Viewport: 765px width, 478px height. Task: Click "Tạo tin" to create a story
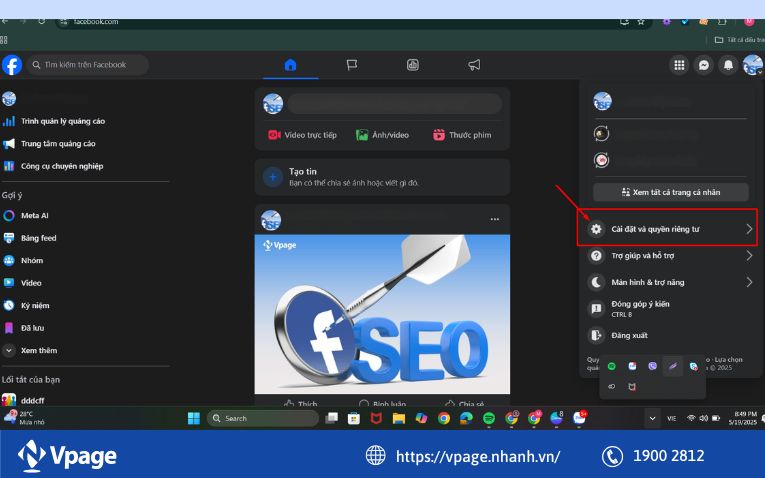(382, 177)
